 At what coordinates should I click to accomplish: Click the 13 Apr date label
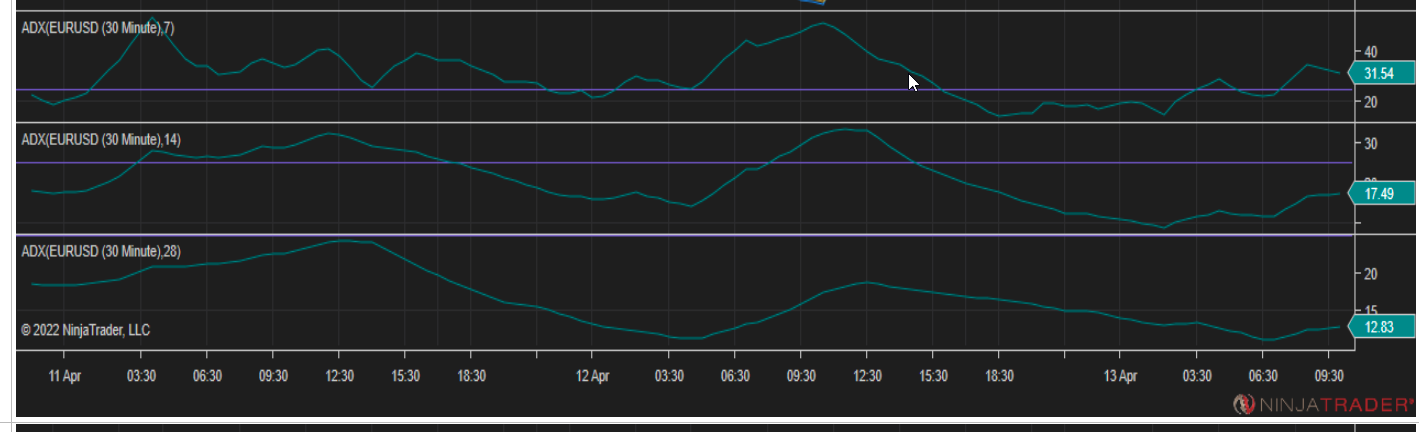coord(1121,377)
